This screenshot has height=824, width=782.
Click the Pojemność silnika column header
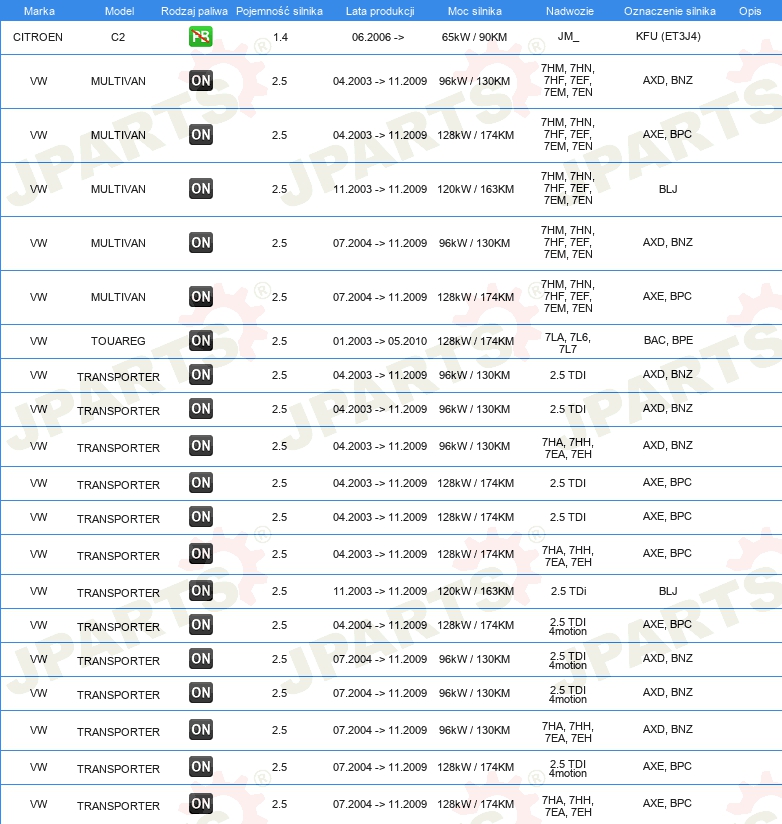(x=279, y=11)
